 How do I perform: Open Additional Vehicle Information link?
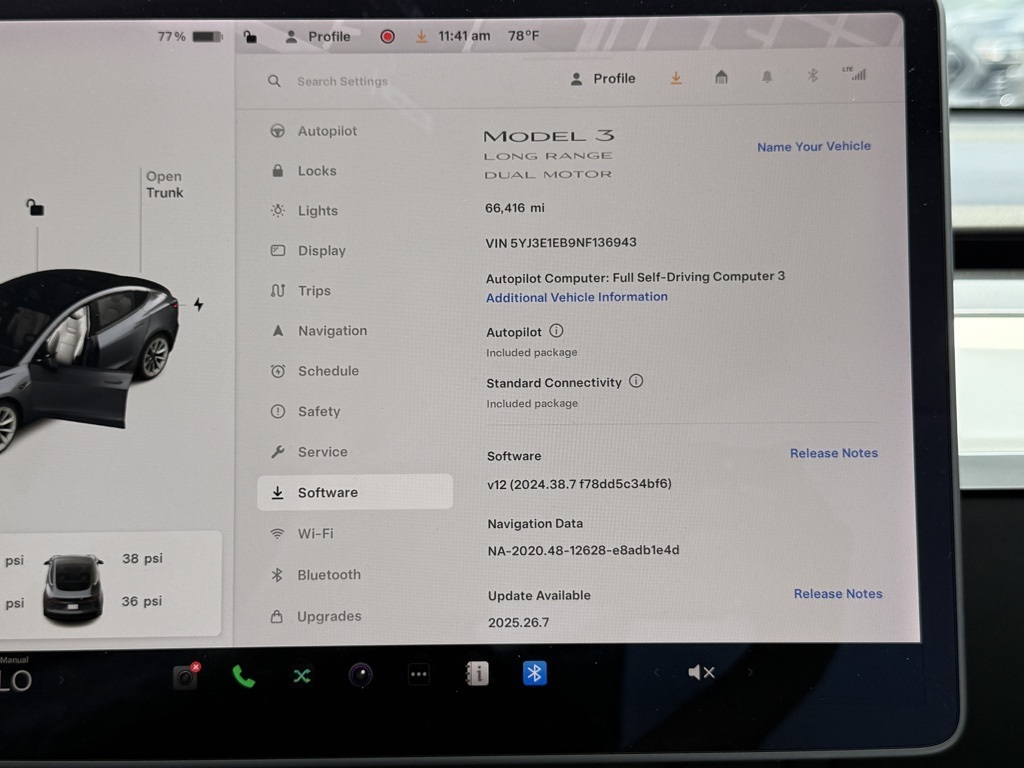click(577, 297)
